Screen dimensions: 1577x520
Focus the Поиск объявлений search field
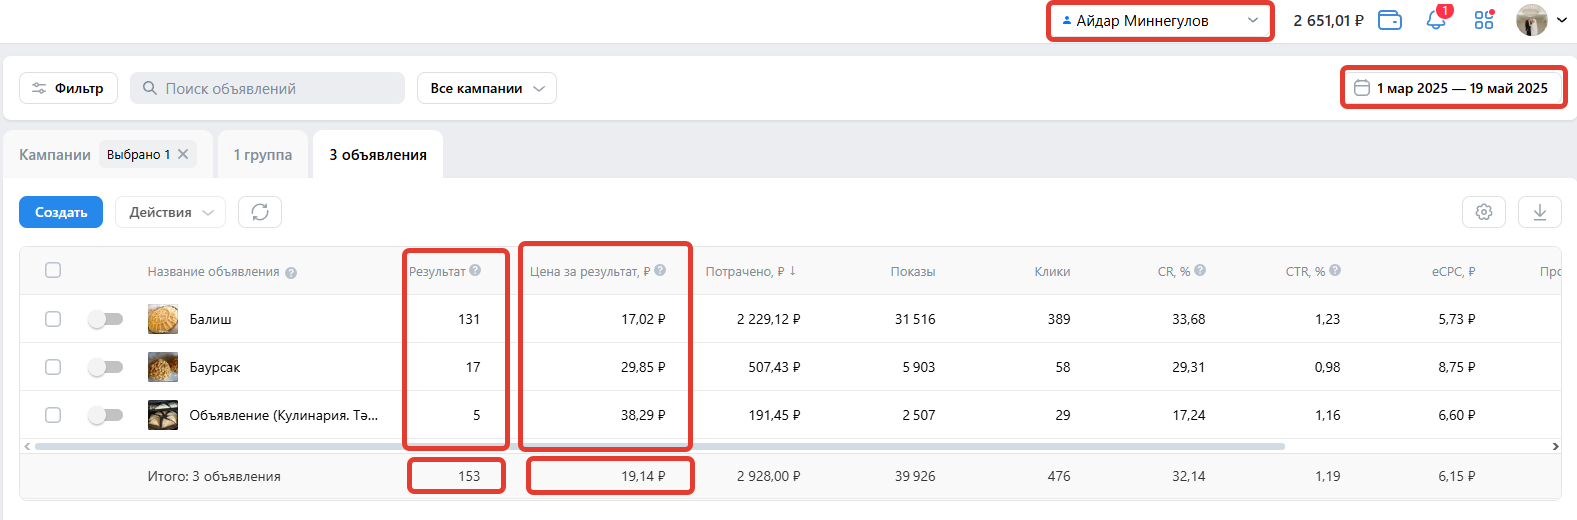pos(267,88)
